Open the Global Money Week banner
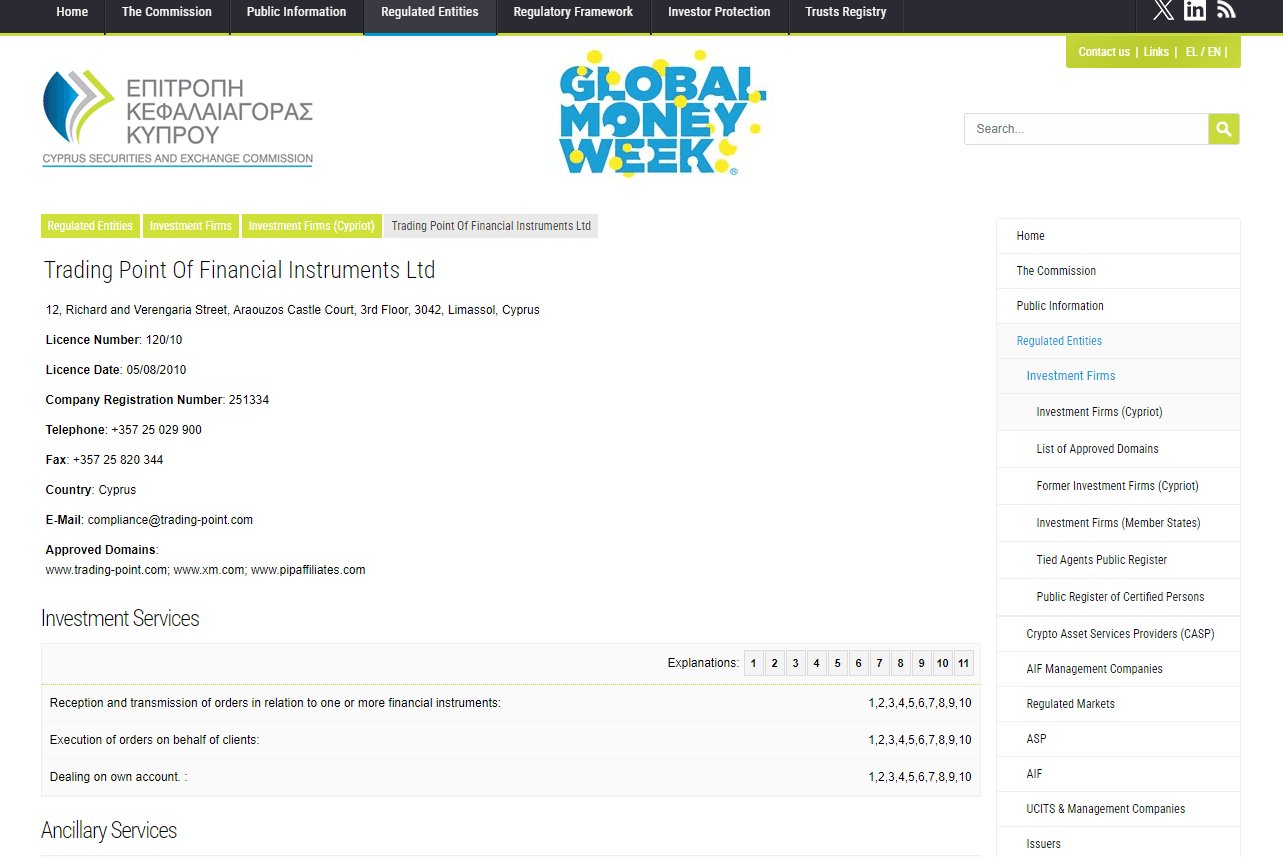Screen dimensions: 1283x857 point(662,113)
